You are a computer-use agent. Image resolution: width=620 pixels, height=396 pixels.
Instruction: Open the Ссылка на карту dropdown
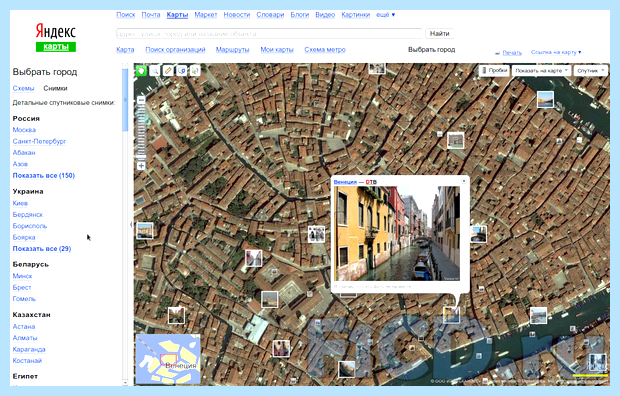click(556, 52)
